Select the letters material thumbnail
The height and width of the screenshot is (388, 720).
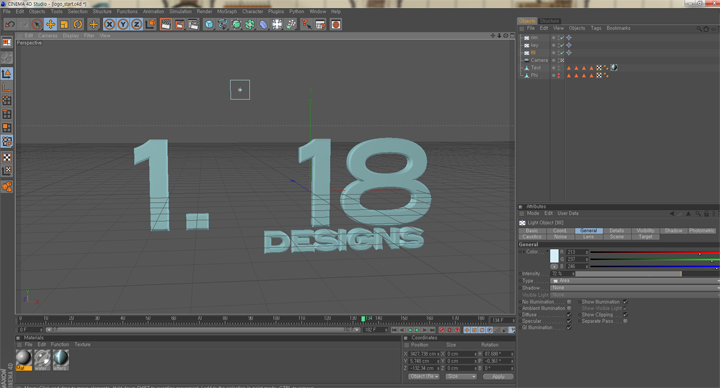[x=60, y=359]
